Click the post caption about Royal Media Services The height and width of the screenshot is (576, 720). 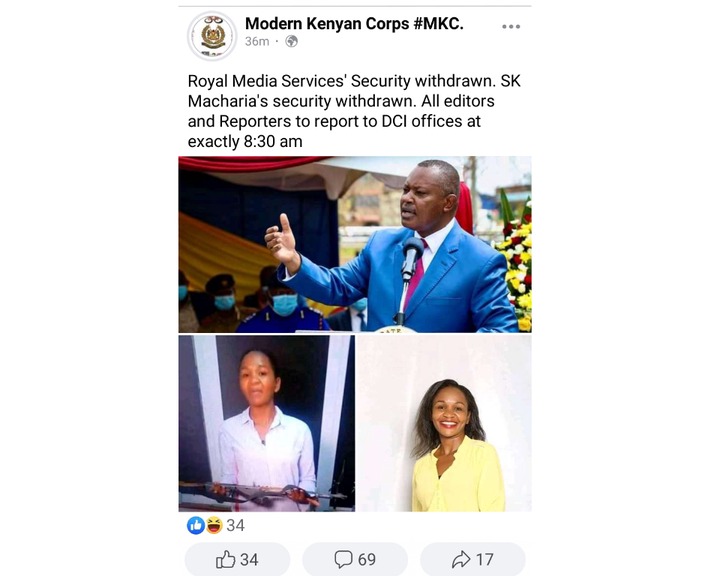click(x=354, y=111)
